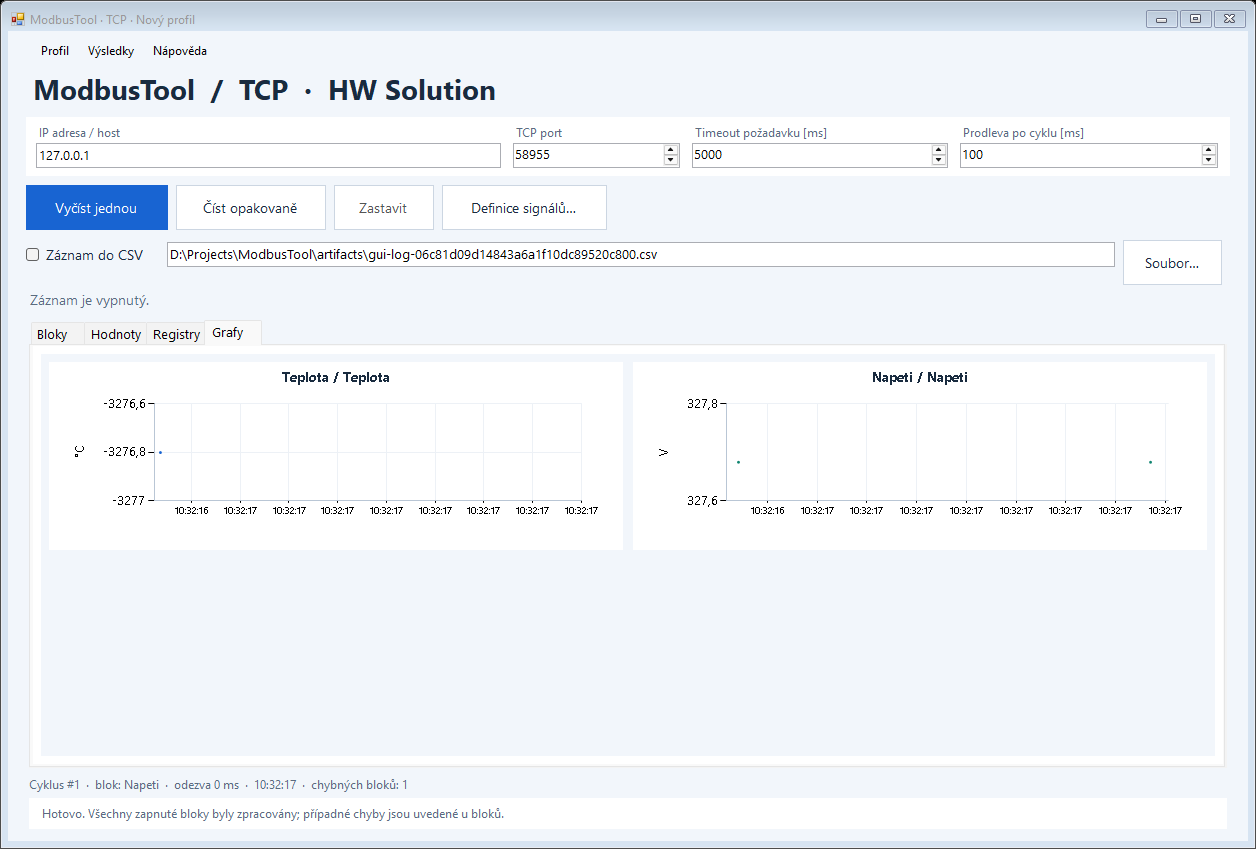Close the ModbusTool window
Viewport: 1256px width, 849px height.
[1229, 18]
